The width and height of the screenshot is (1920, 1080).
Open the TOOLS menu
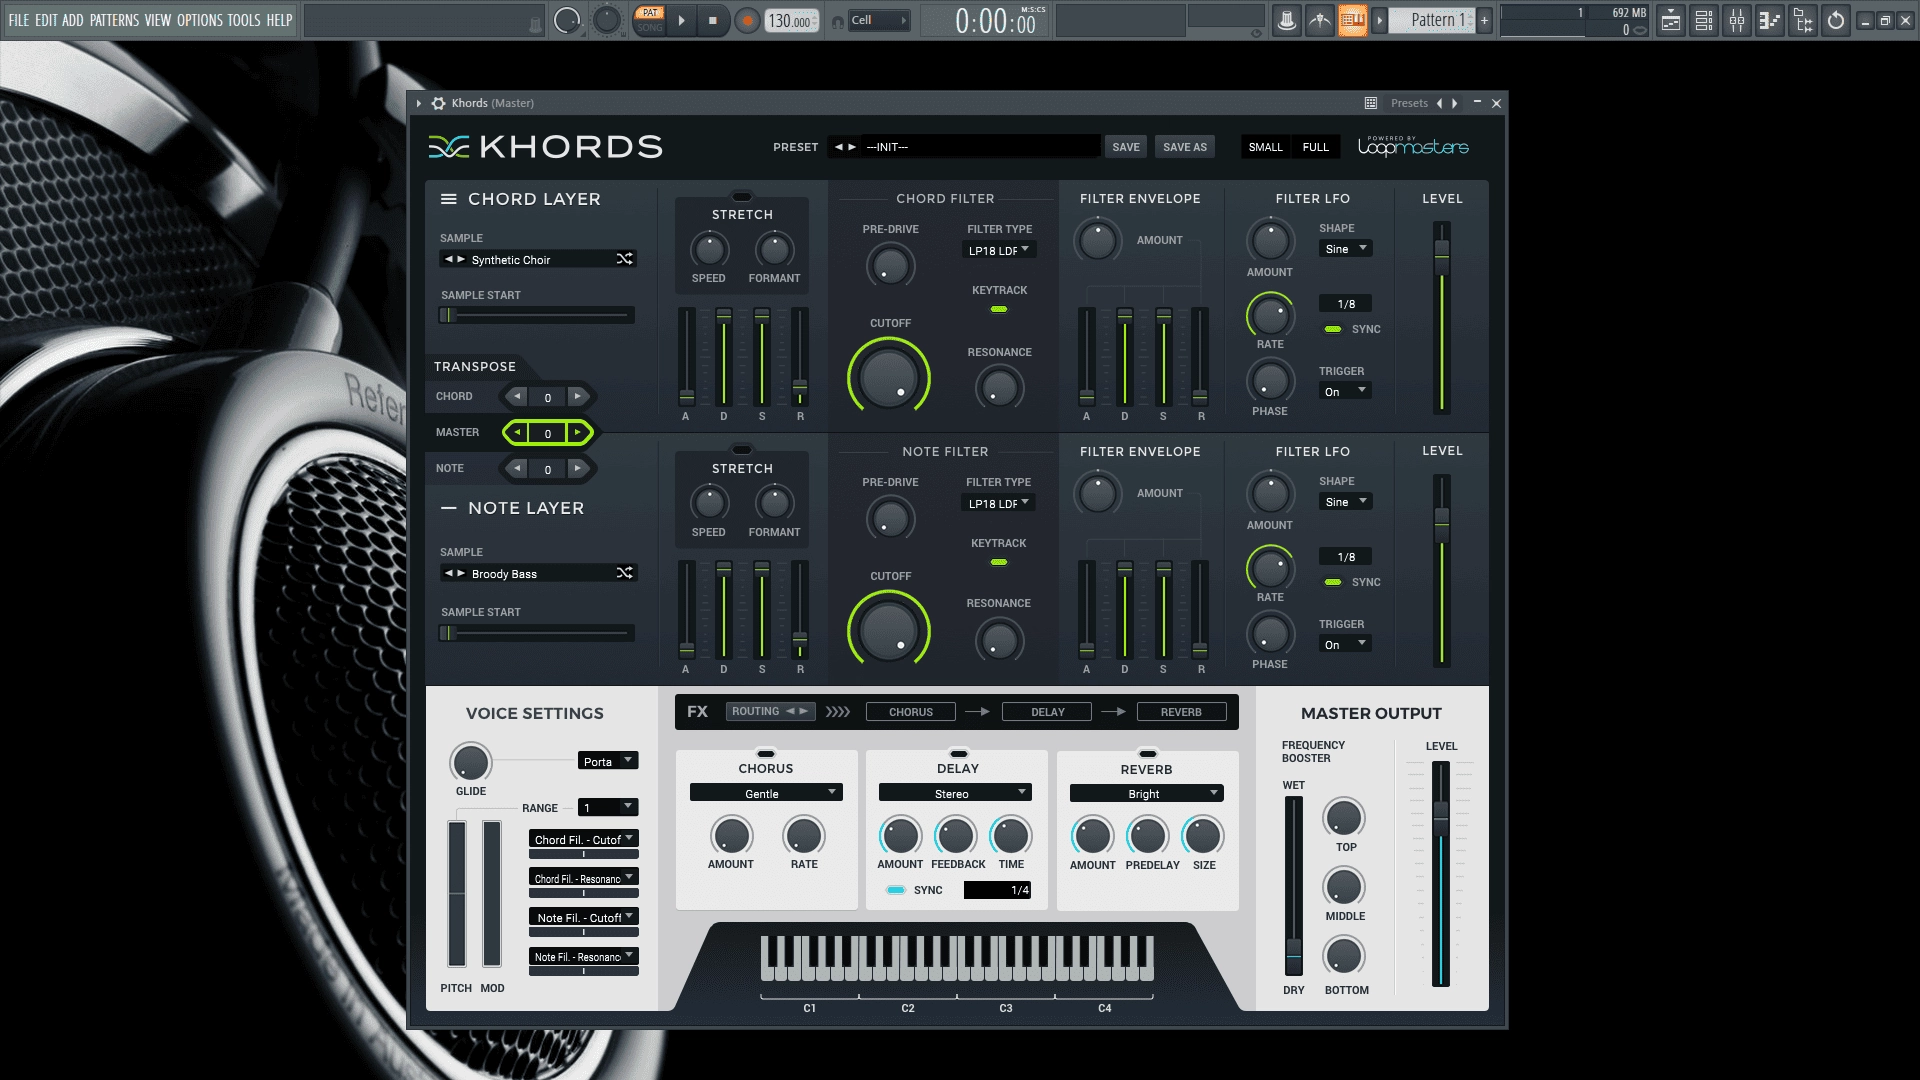pos(244,20)
